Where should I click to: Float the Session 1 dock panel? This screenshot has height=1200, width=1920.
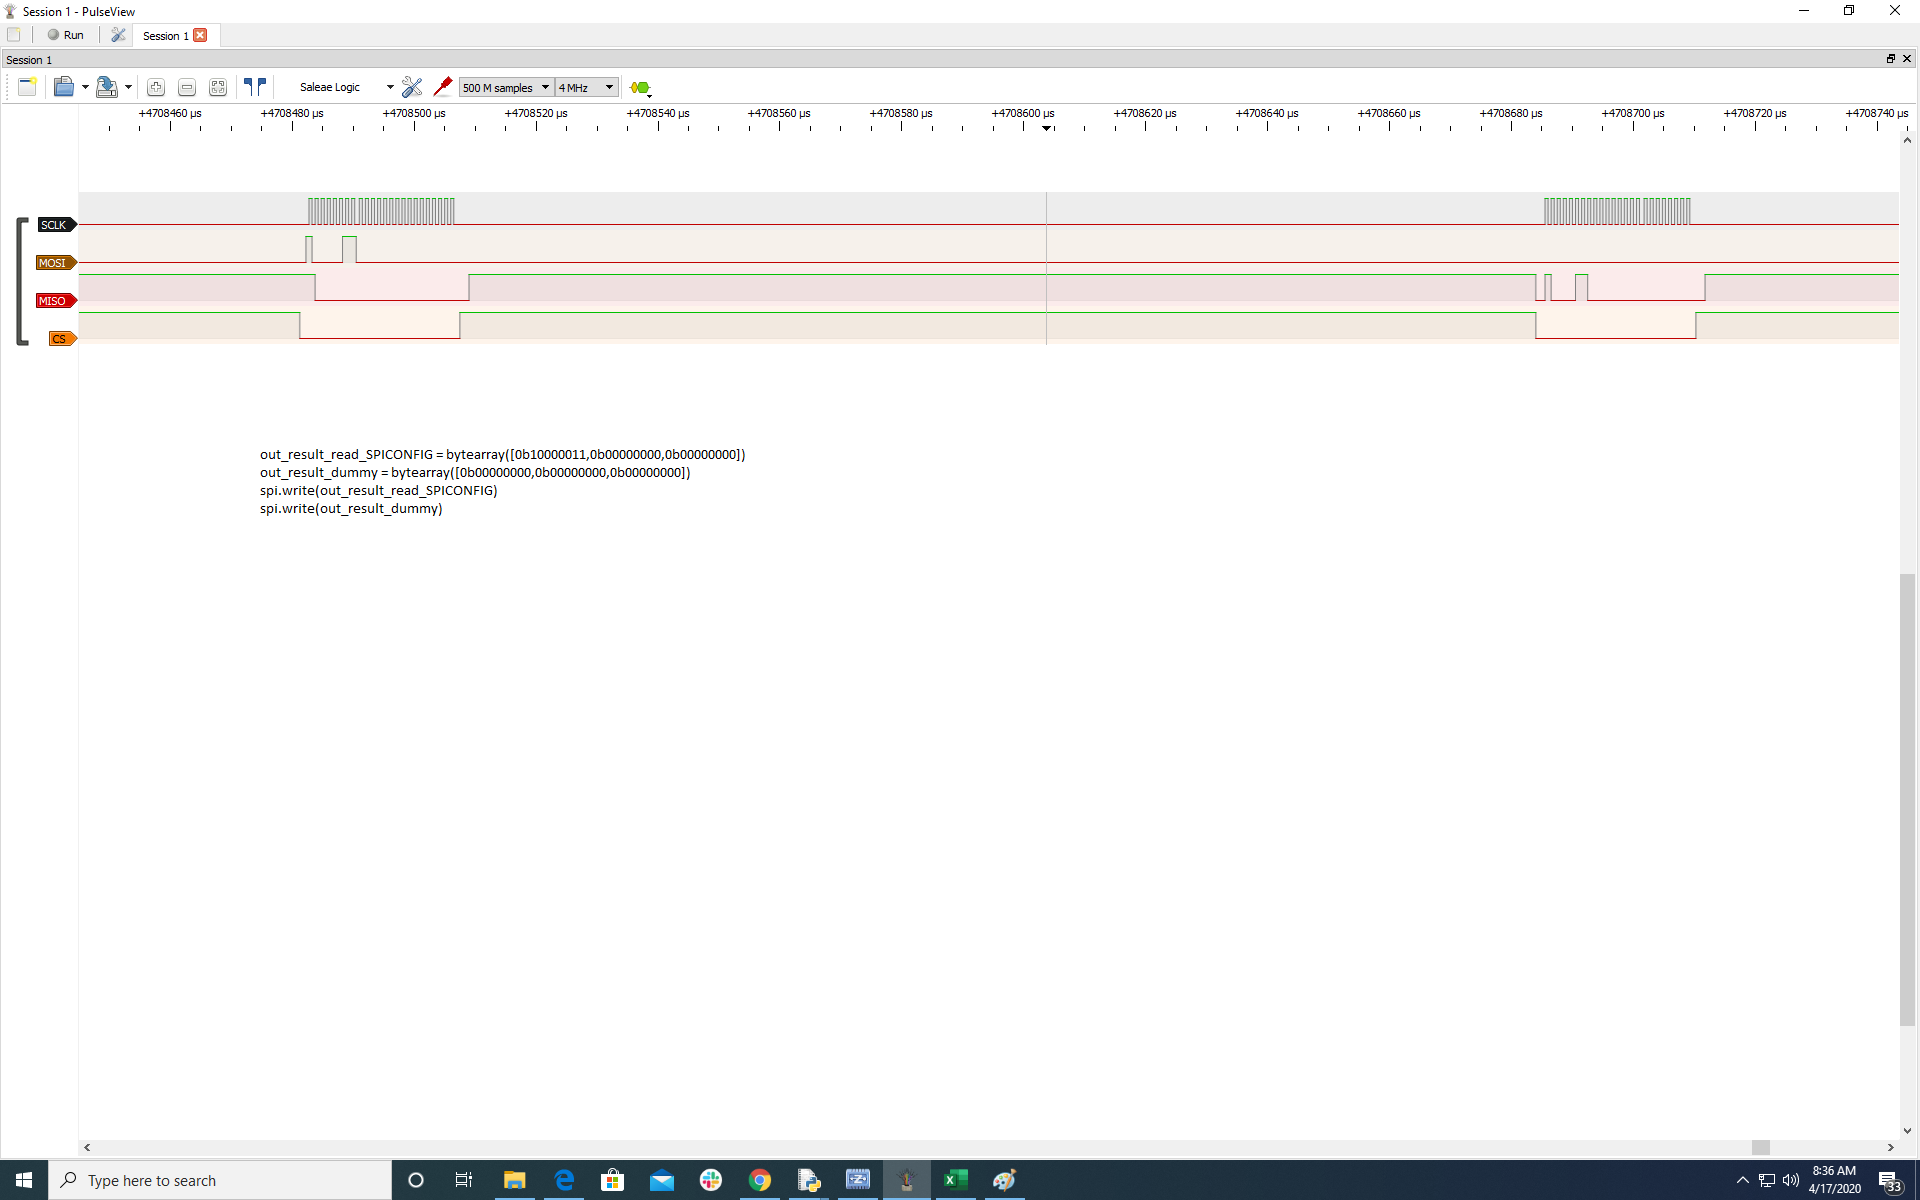coord(1890,59)
